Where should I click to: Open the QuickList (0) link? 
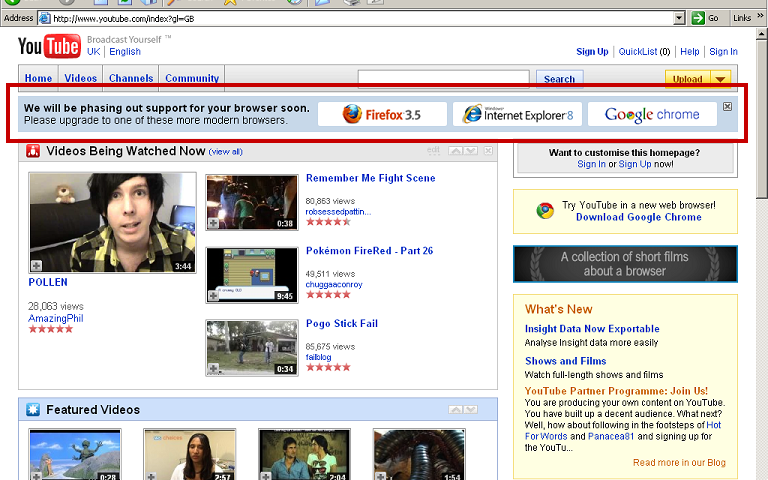click(644, 52)
